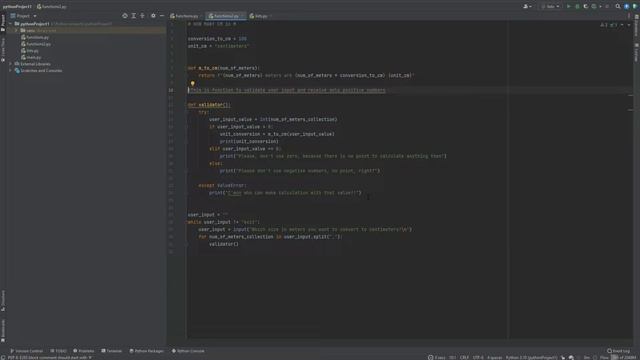
Task: Open the Terminal tool window
Action: pyautogui.click(x=111, y=351)
